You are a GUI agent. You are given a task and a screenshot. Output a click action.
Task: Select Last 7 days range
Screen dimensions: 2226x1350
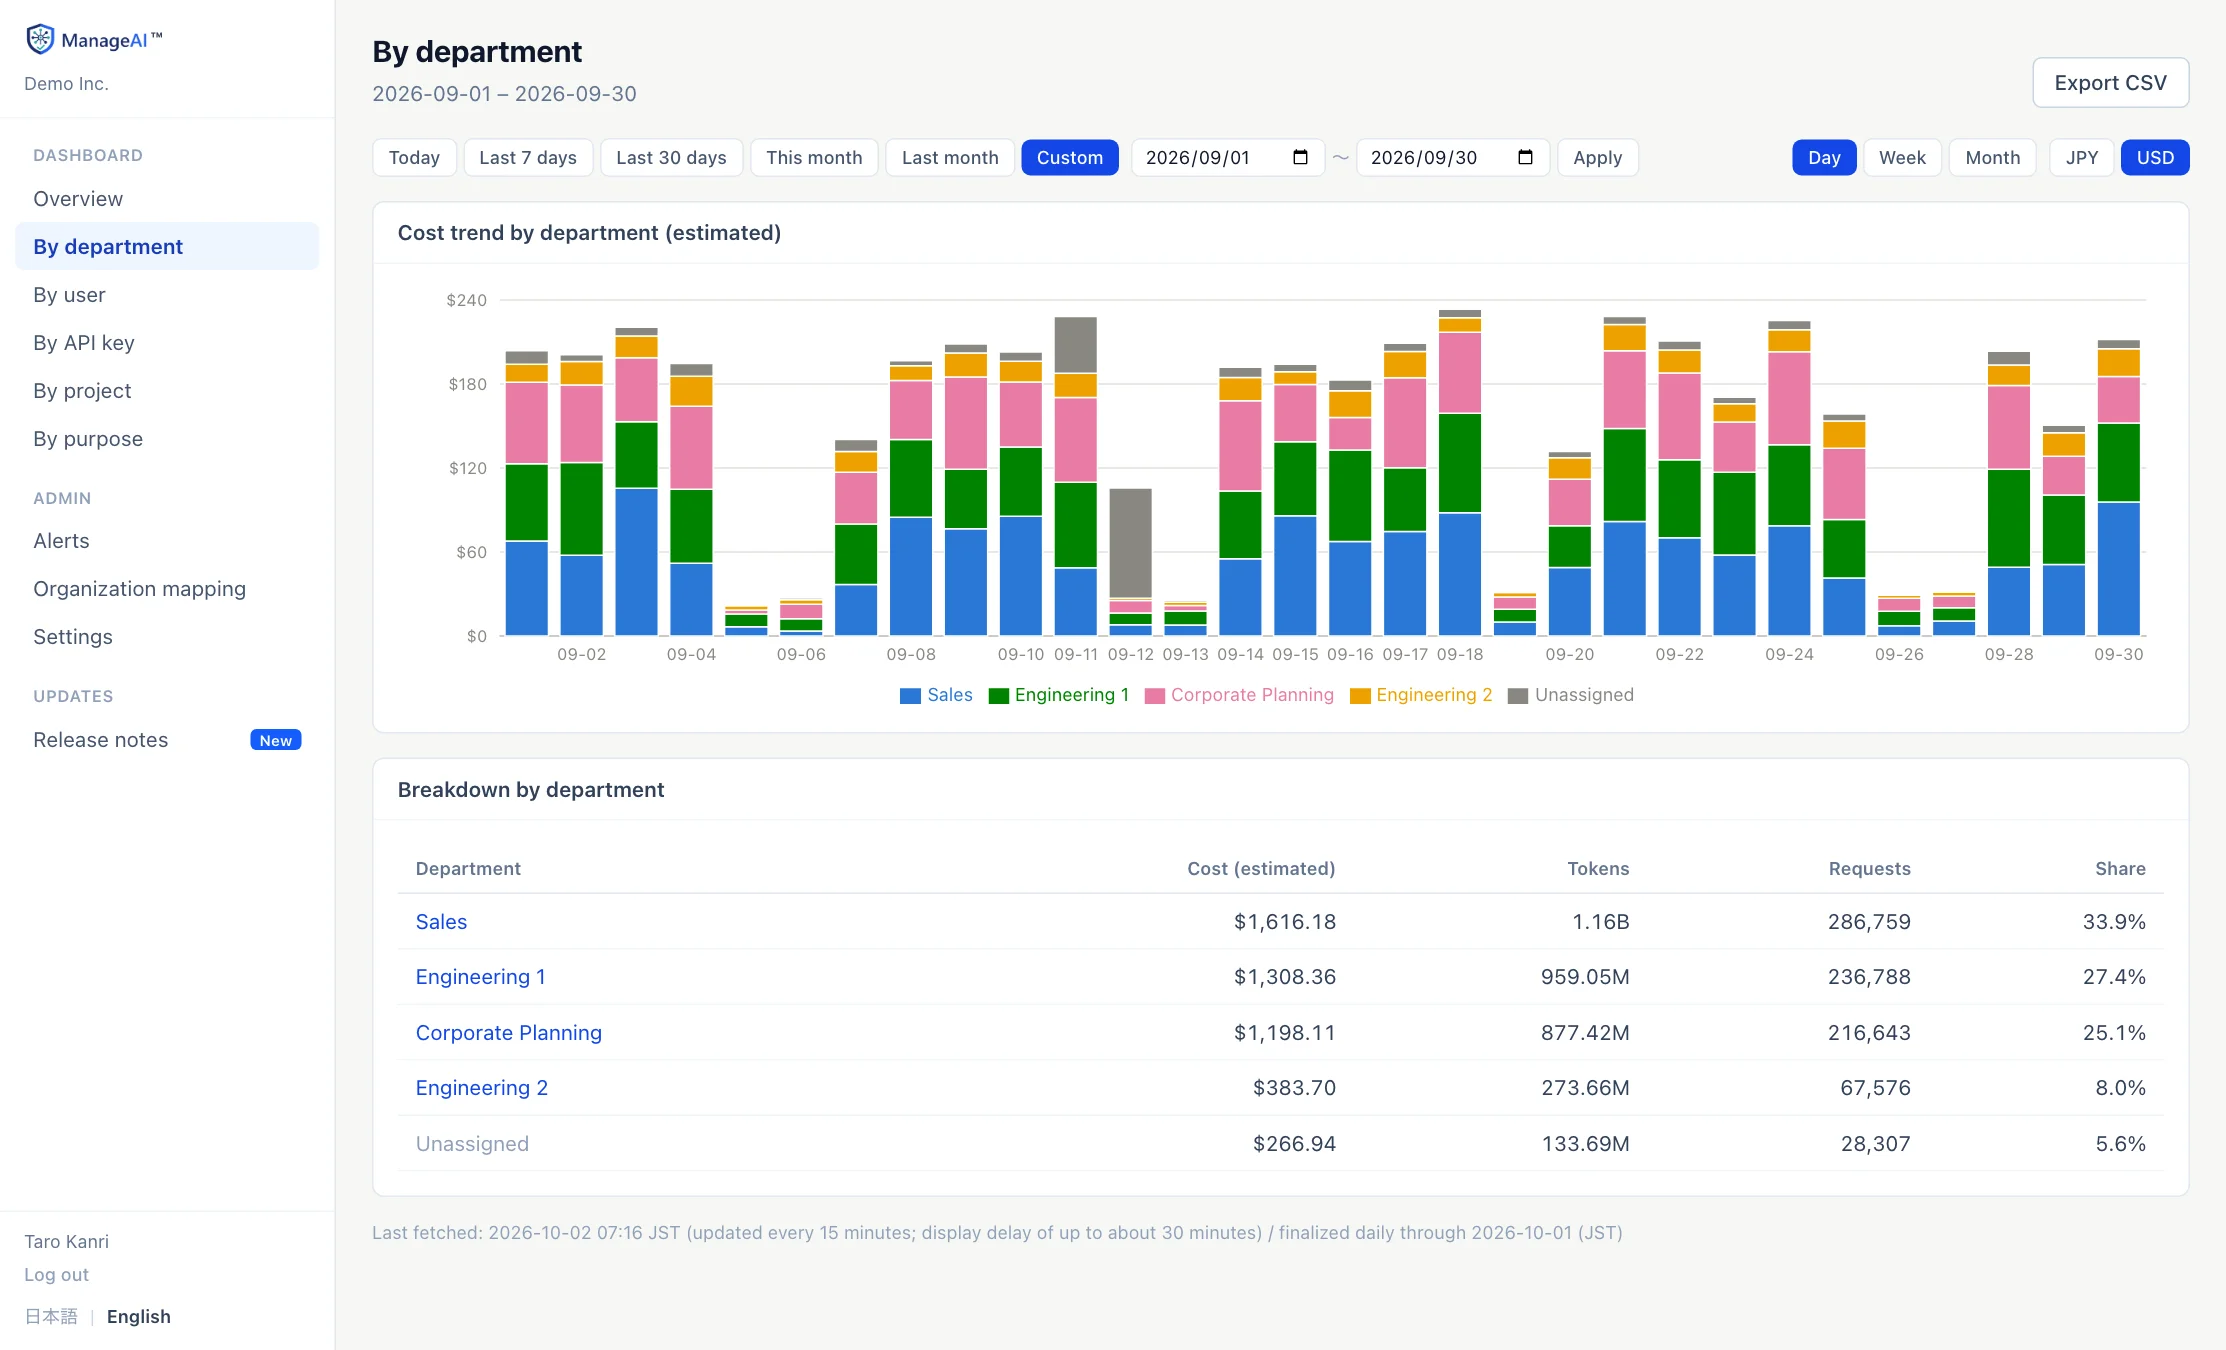[x=528, y=157]
